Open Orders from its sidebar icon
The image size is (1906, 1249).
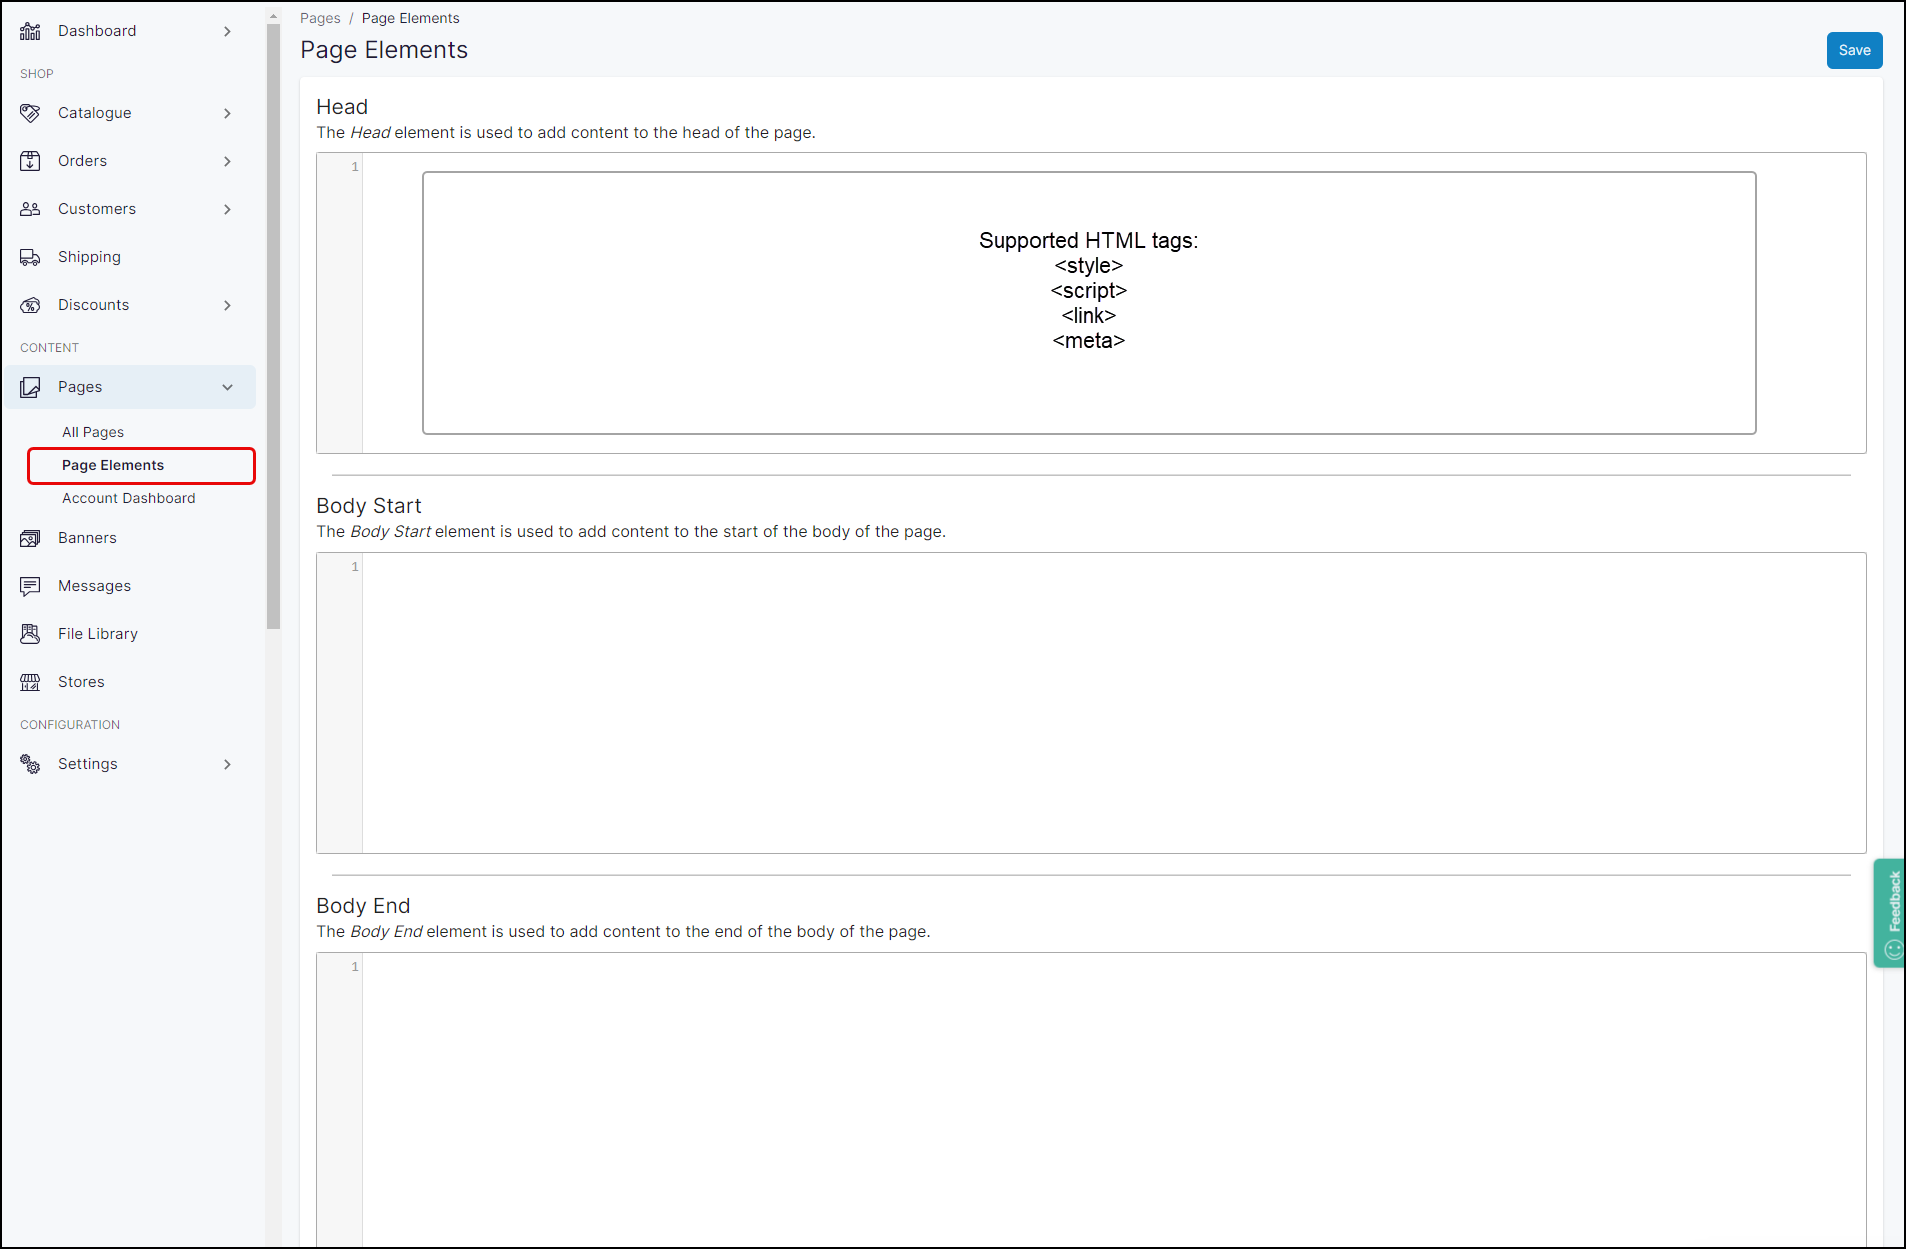(30, 161)
